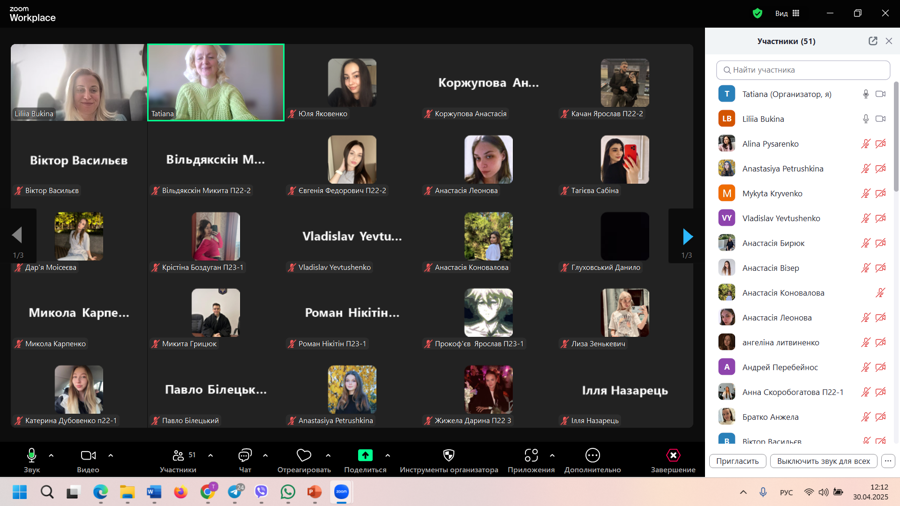
Task: Expand the arrow next to Приложения
Action: point(552,456)
